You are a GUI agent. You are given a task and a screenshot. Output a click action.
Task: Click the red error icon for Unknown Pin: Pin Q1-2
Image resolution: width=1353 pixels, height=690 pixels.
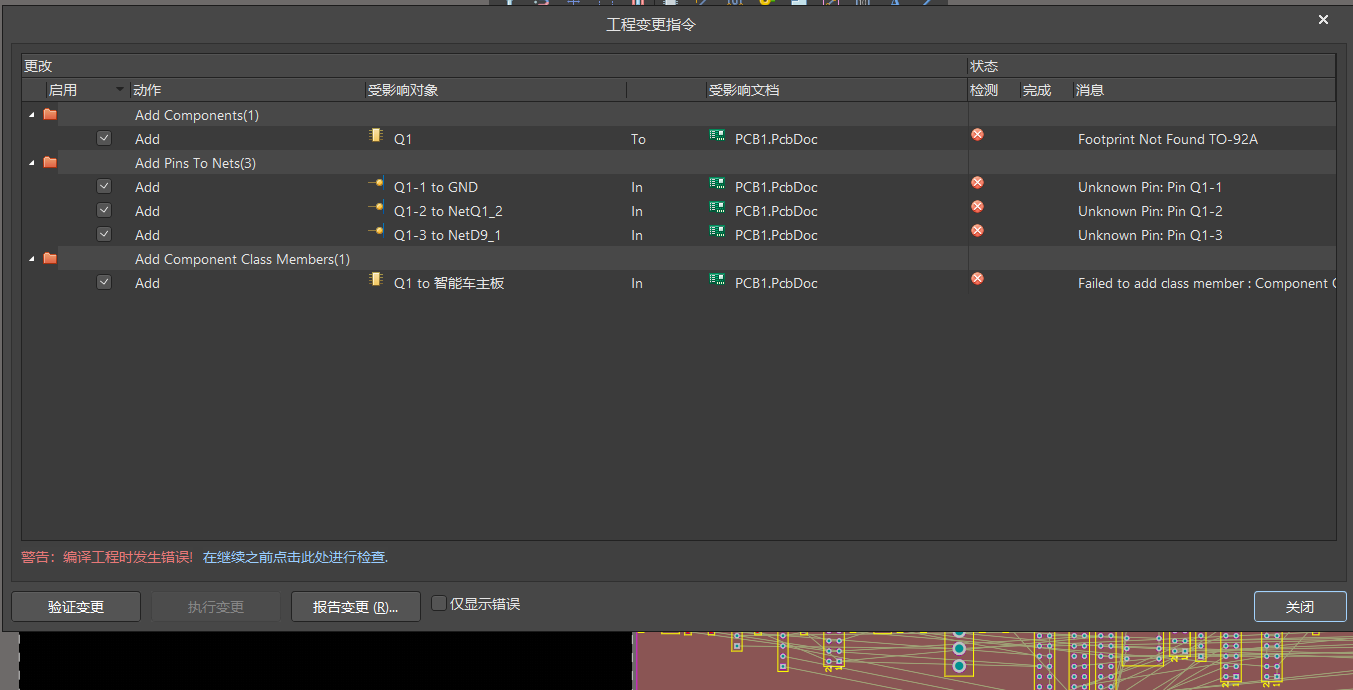977,206
